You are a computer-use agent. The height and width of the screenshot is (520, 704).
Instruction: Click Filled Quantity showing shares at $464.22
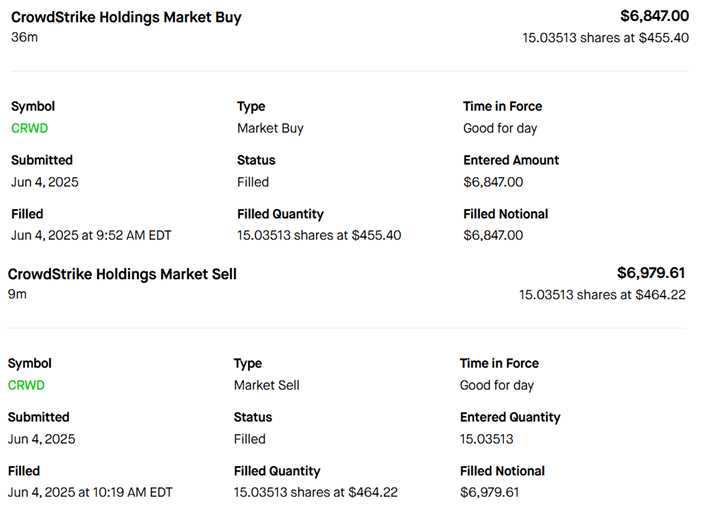pyautogui.click(x=316, y=492)
